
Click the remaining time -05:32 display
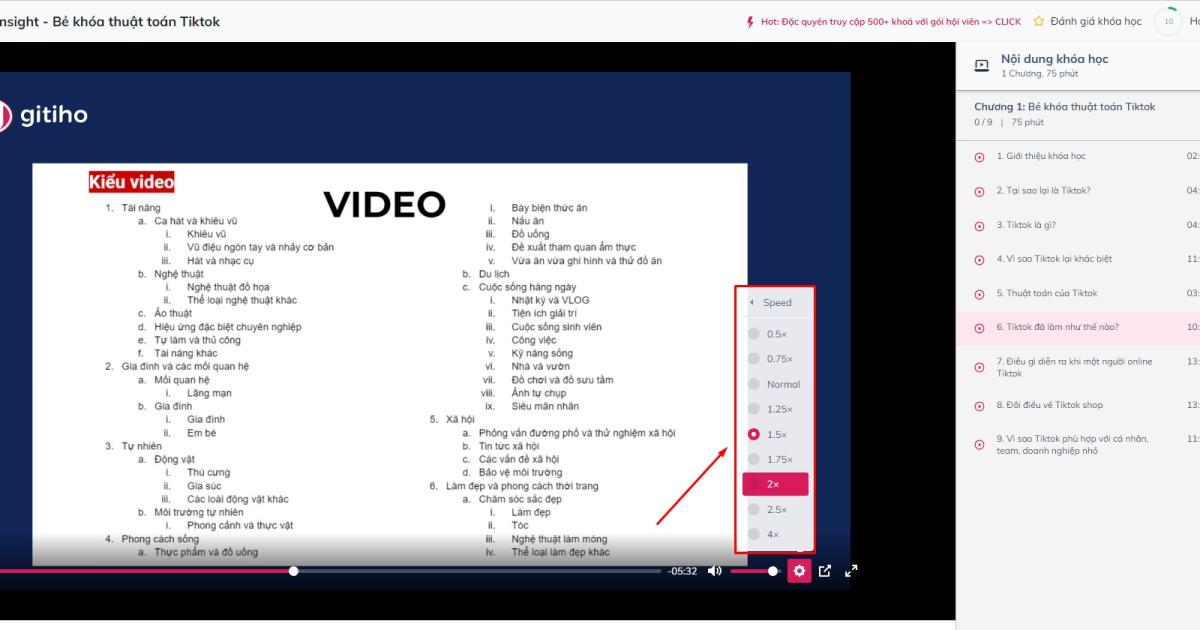(x=682, y=571)
